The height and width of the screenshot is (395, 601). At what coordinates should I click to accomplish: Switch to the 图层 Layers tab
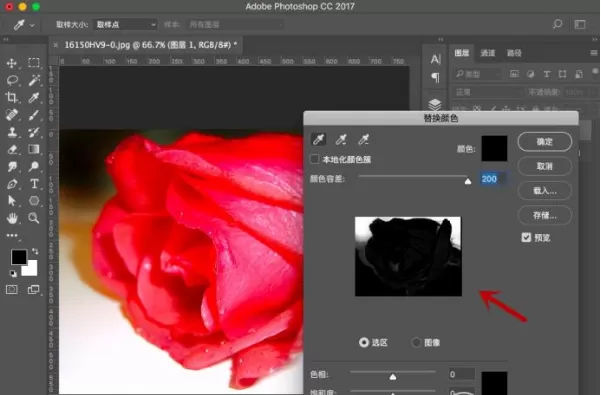click(461, 53)
